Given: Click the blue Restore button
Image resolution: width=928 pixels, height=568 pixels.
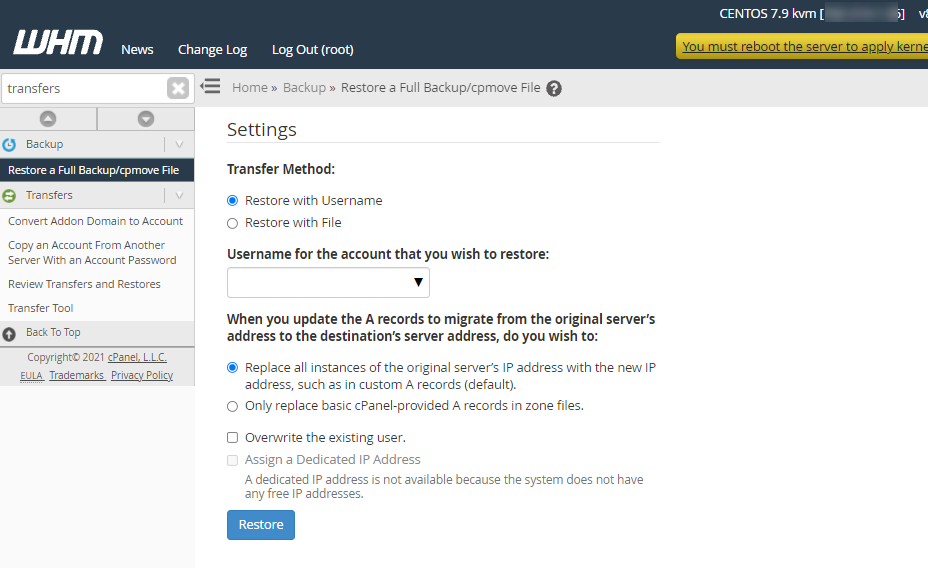Looking at the screenshot, I should point(261,525).
